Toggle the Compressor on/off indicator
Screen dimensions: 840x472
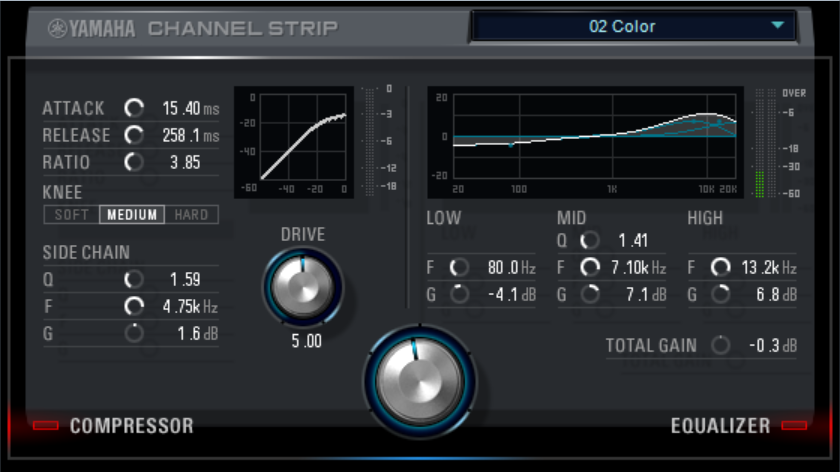click(46, 425)
